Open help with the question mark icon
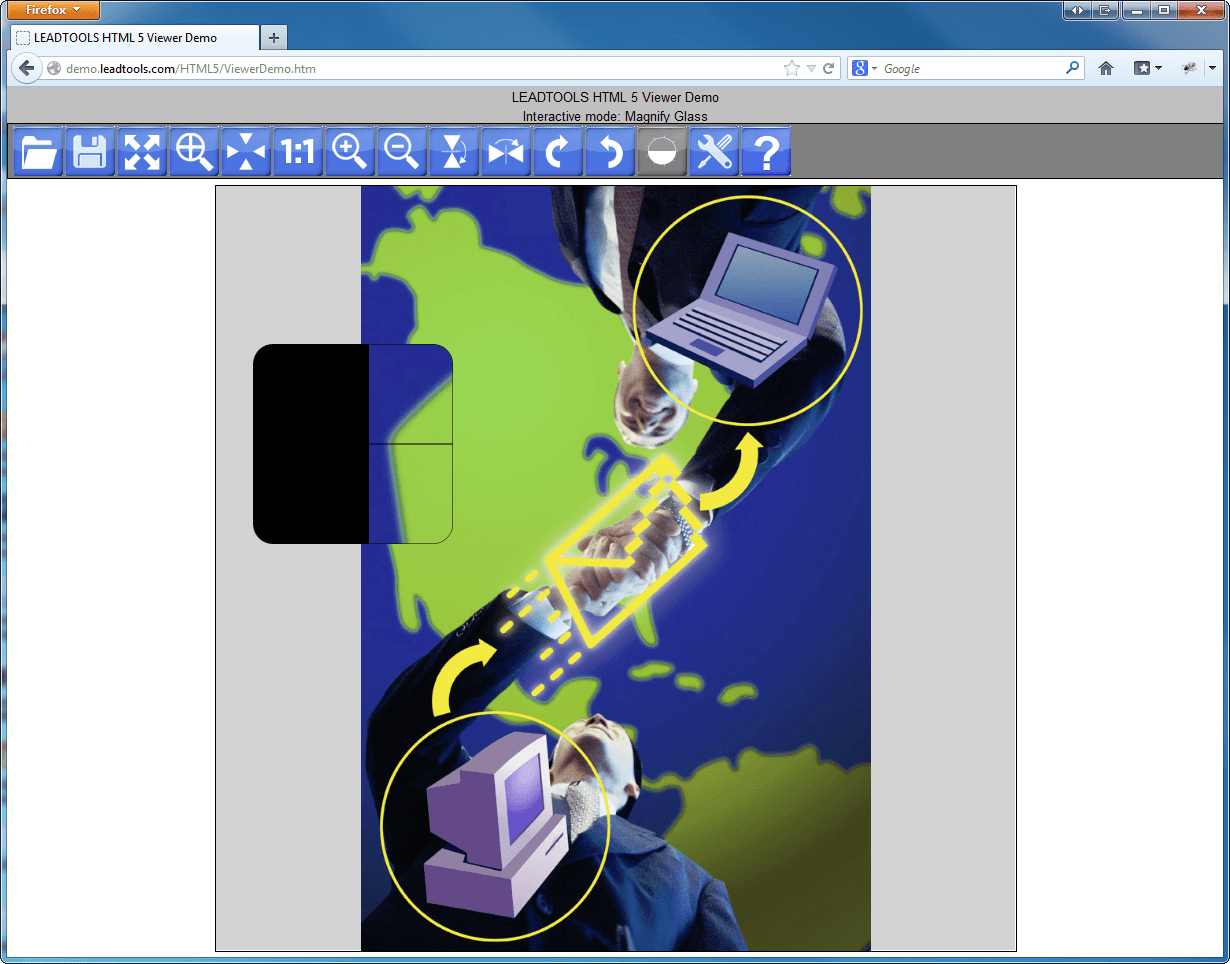The width and height of the screenshot is (1230, 964). tap(766, 152)
